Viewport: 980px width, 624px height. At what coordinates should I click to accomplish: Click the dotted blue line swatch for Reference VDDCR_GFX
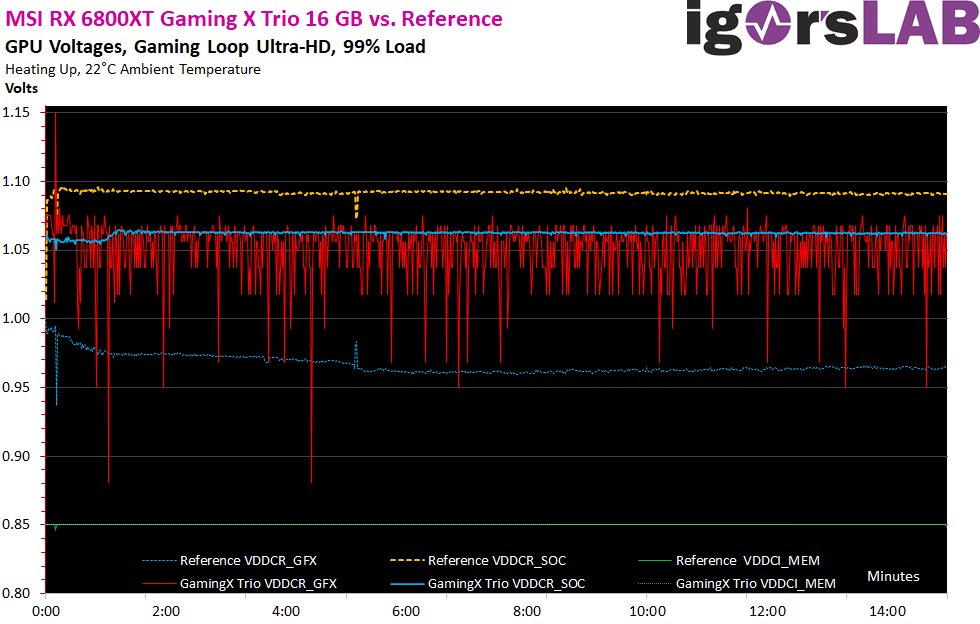click(x=159, y=561)
